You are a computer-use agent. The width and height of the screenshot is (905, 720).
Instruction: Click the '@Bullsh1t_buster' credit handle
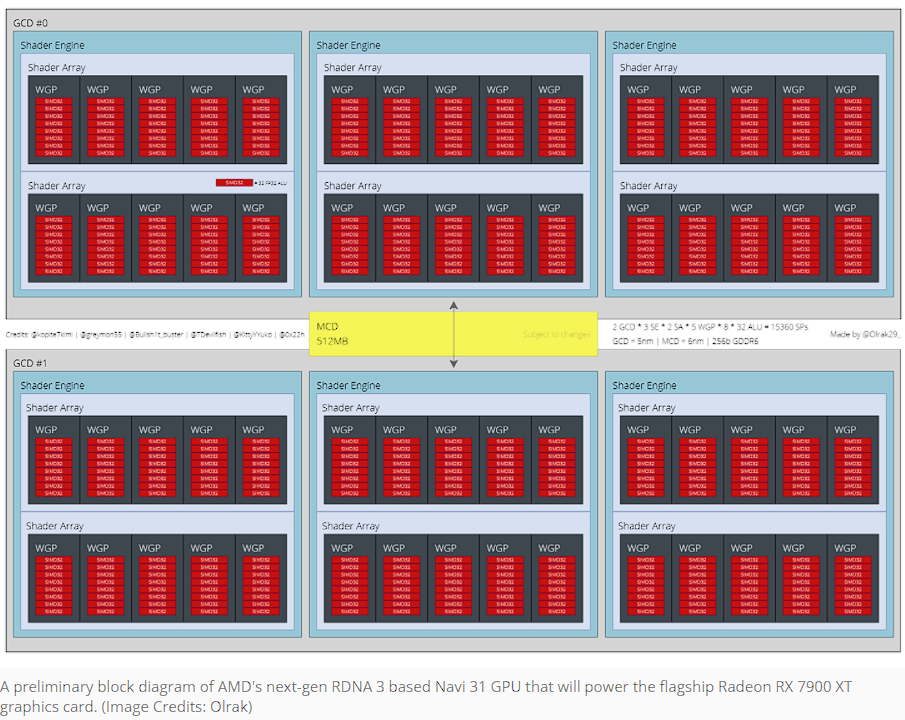(156, 334)
